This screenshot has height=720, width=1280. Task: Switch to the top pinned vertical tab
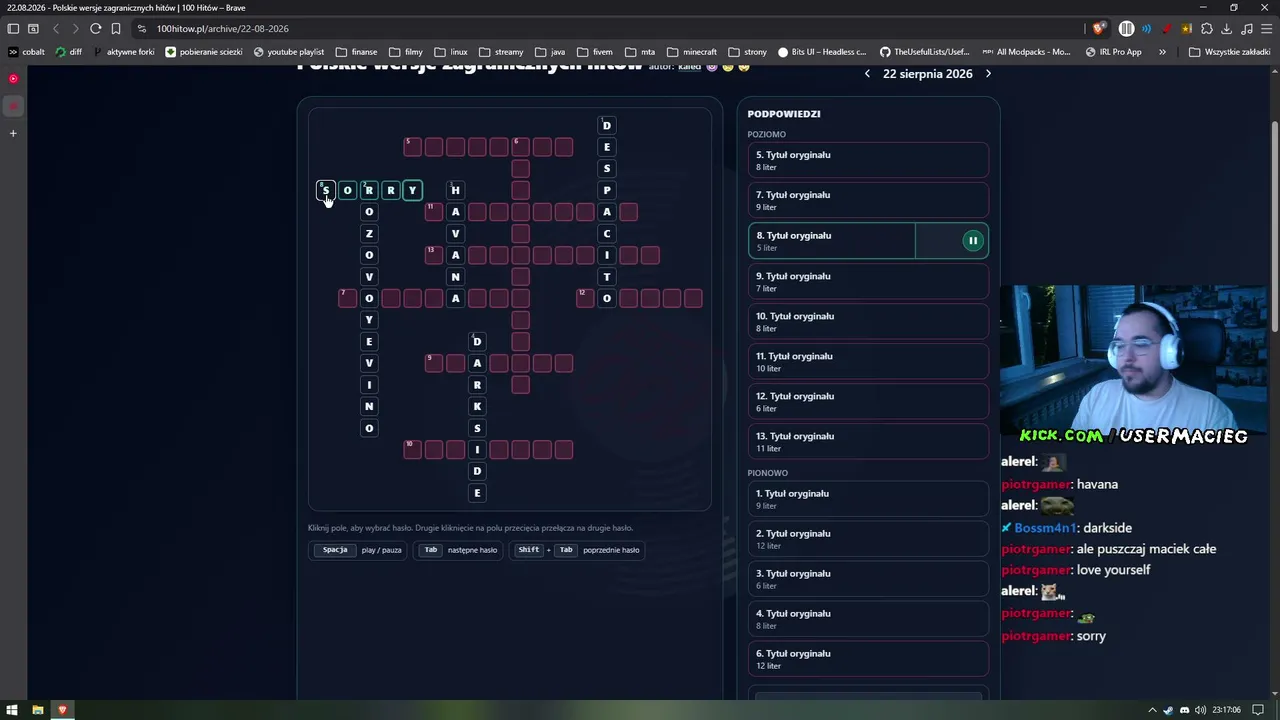pyautogui.click(x=13, y=78)
